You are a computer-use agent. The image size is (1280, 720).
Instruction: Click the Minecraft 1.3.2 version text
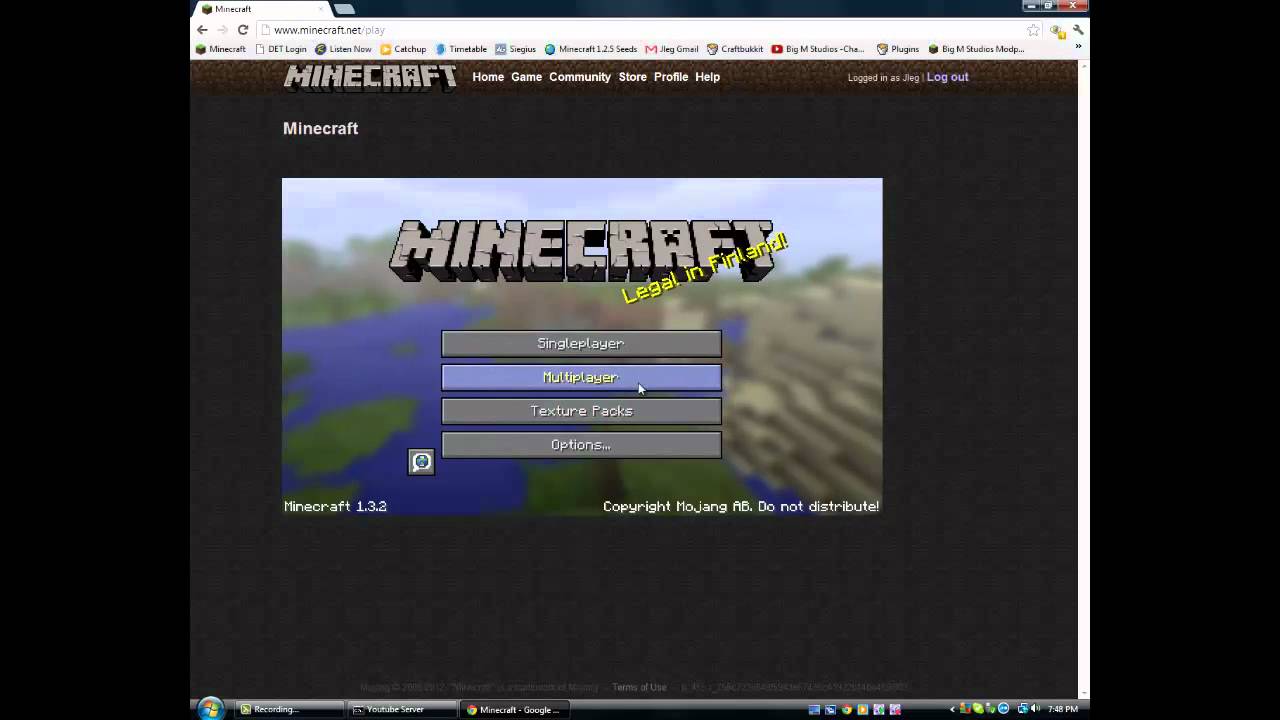click(335, 506)
